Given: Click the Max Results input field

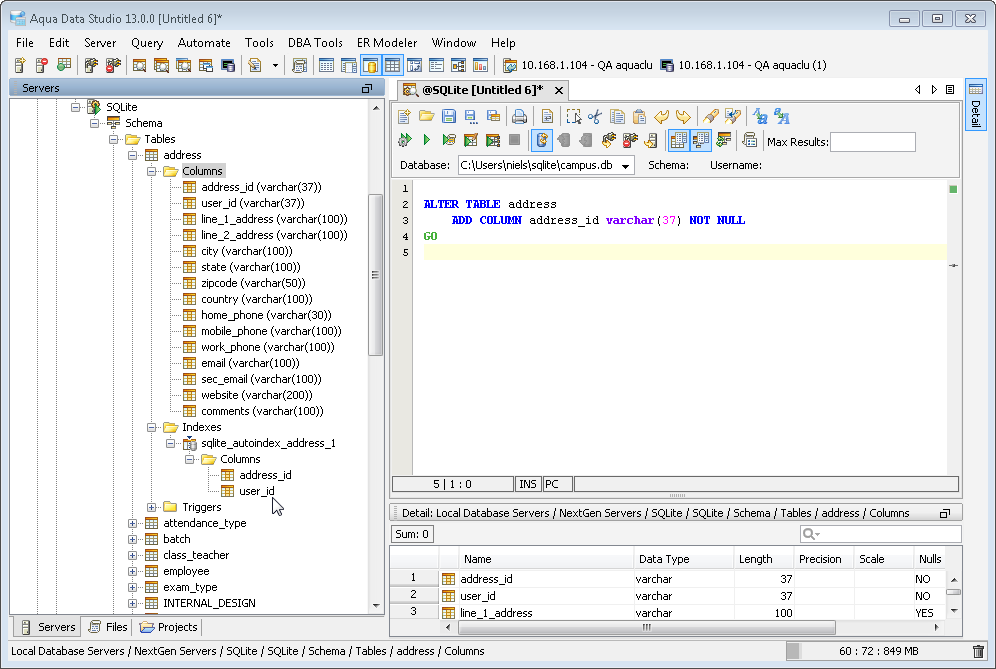Looking at the screenshot, I should point(872,142).
